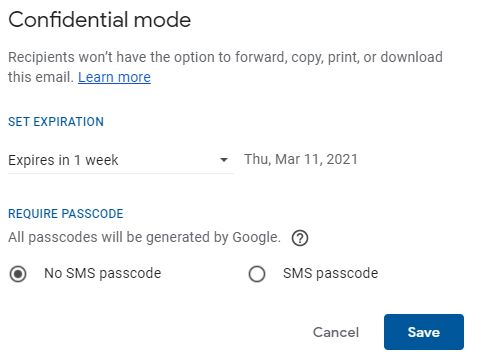477x363 pixels.
Task: Save the confidential mode settings
Action: pyautogui.click(x=424, y=332)
